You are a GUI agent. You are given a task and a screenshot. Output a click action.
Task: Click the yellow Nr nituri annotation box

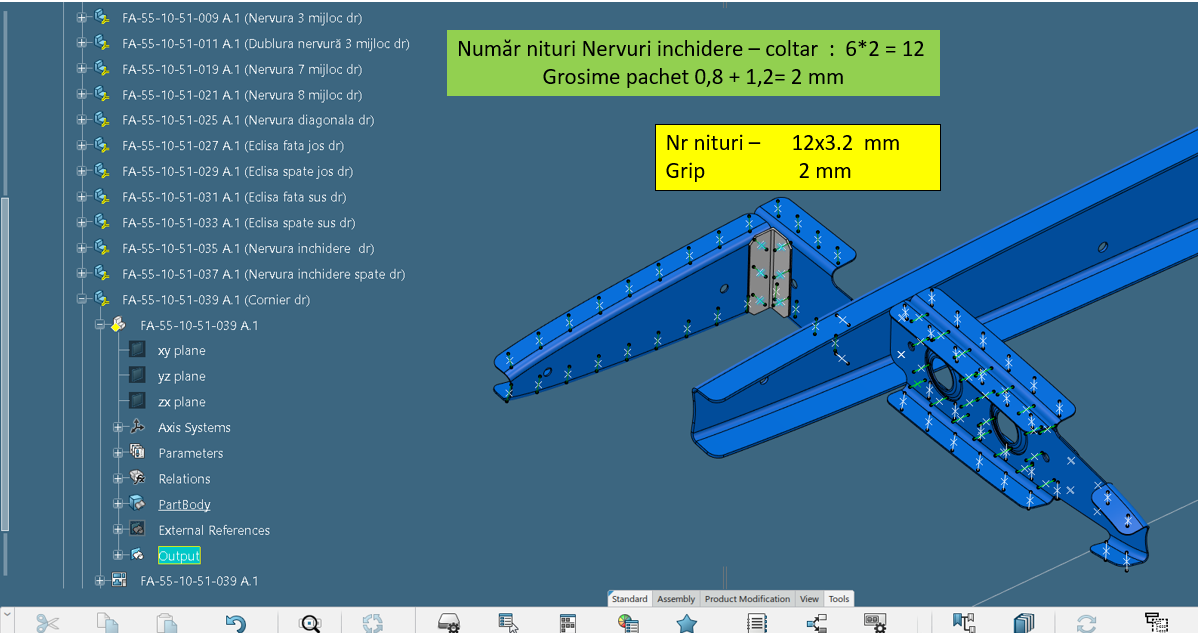coord(797,157)
